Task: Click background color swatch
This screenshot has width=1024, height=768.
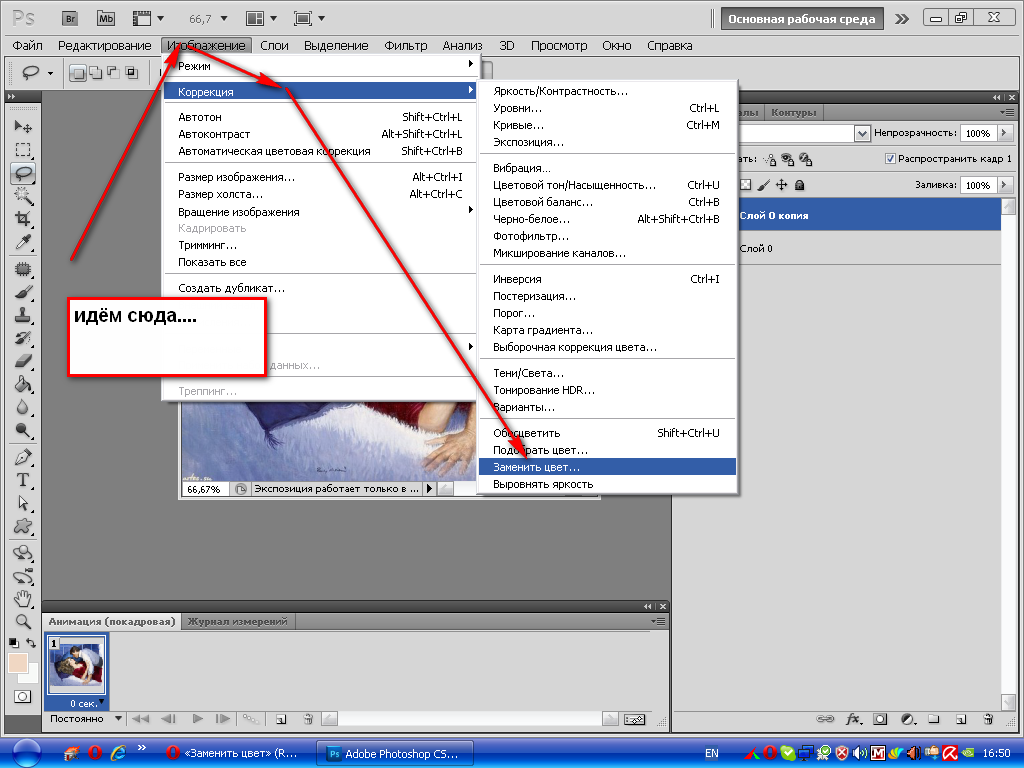Action: point(32,677)
